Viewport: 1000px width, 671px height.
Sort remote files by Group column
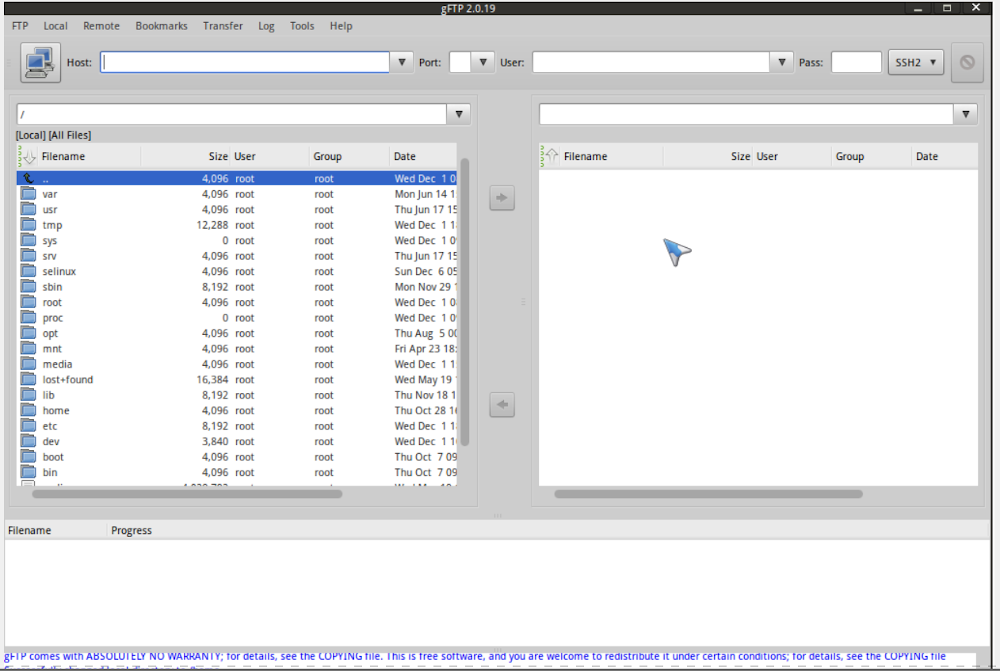click(872, 156)
